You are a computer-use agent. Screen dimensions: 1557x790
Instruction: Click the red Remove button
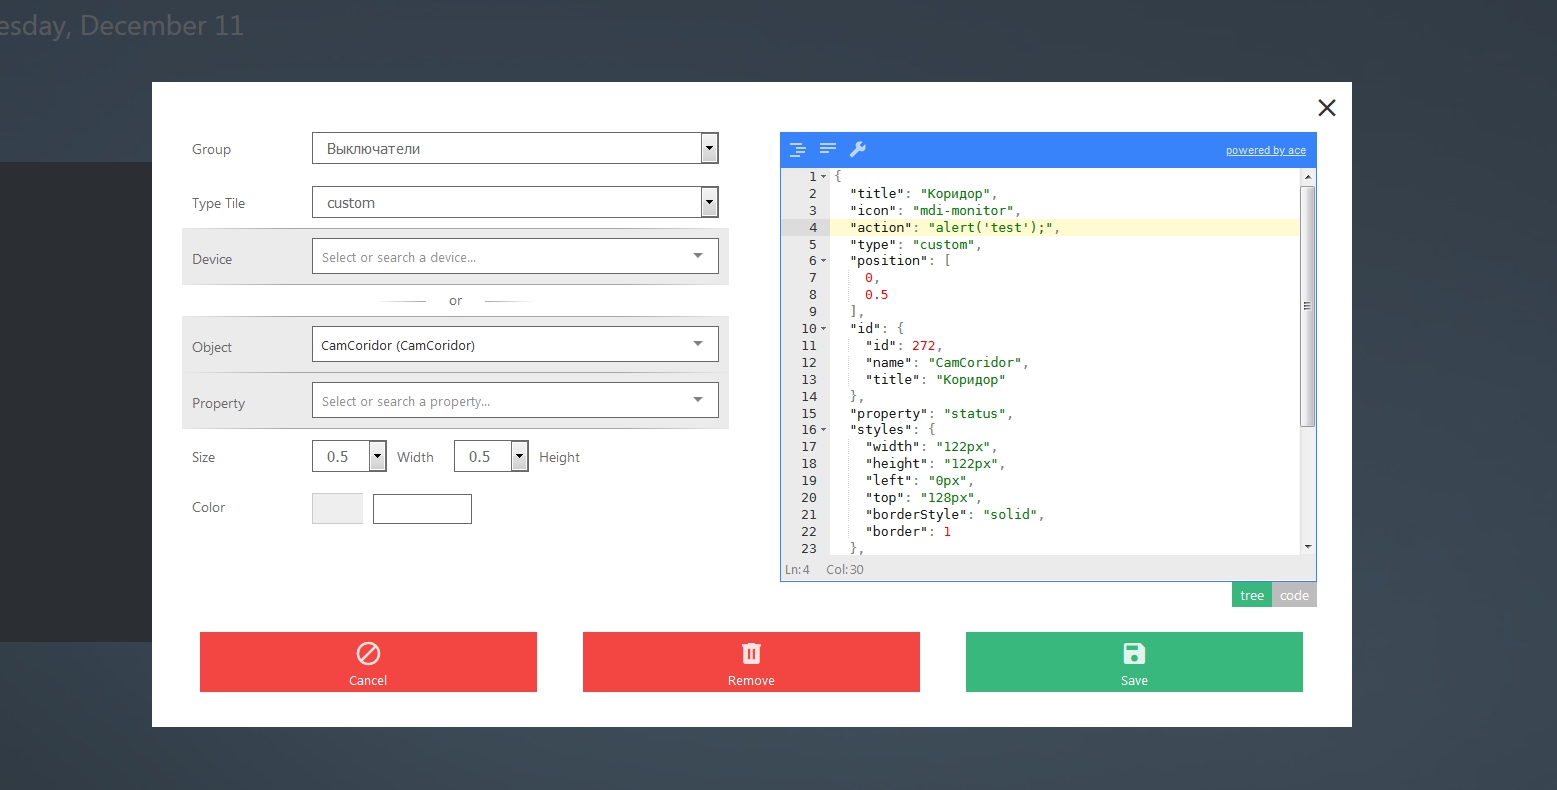click(x=751, y=662)
